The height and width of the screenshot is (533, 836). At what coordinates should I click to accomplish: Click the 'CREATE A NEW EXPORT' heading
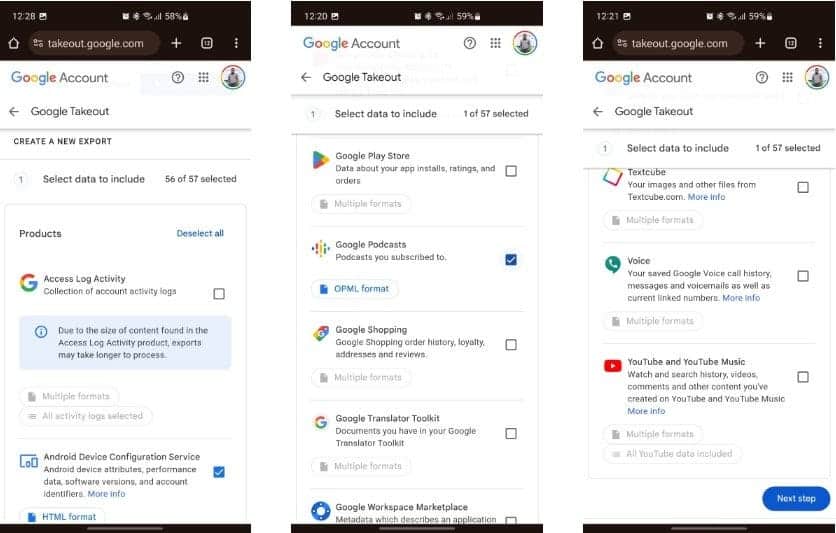pos(62,141)
